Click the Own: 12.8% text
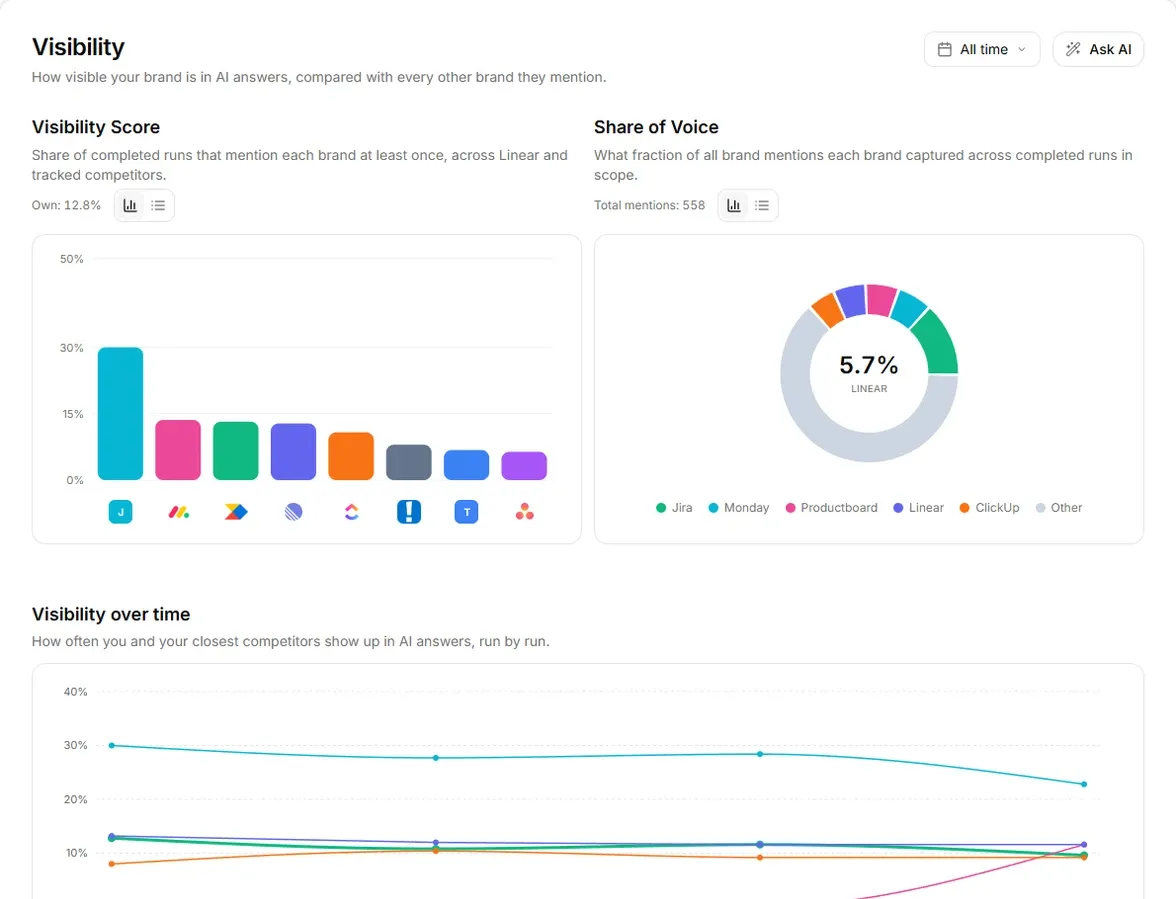 pyautogui.click(x=66, y=205)
